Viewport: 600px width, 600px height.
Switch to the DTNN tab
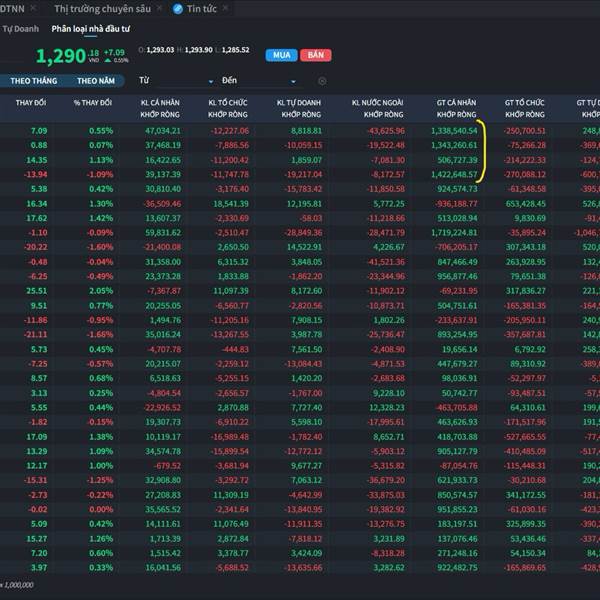click(x=12, y=9)
